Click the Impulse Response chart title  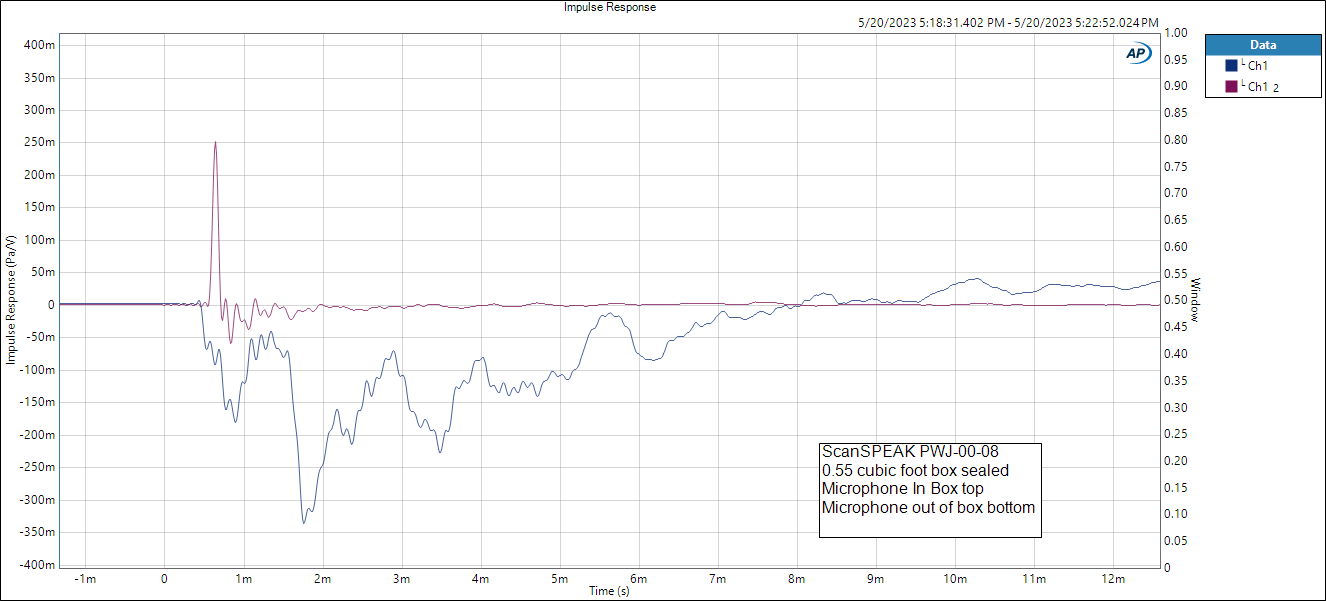[x=610, y=7]
